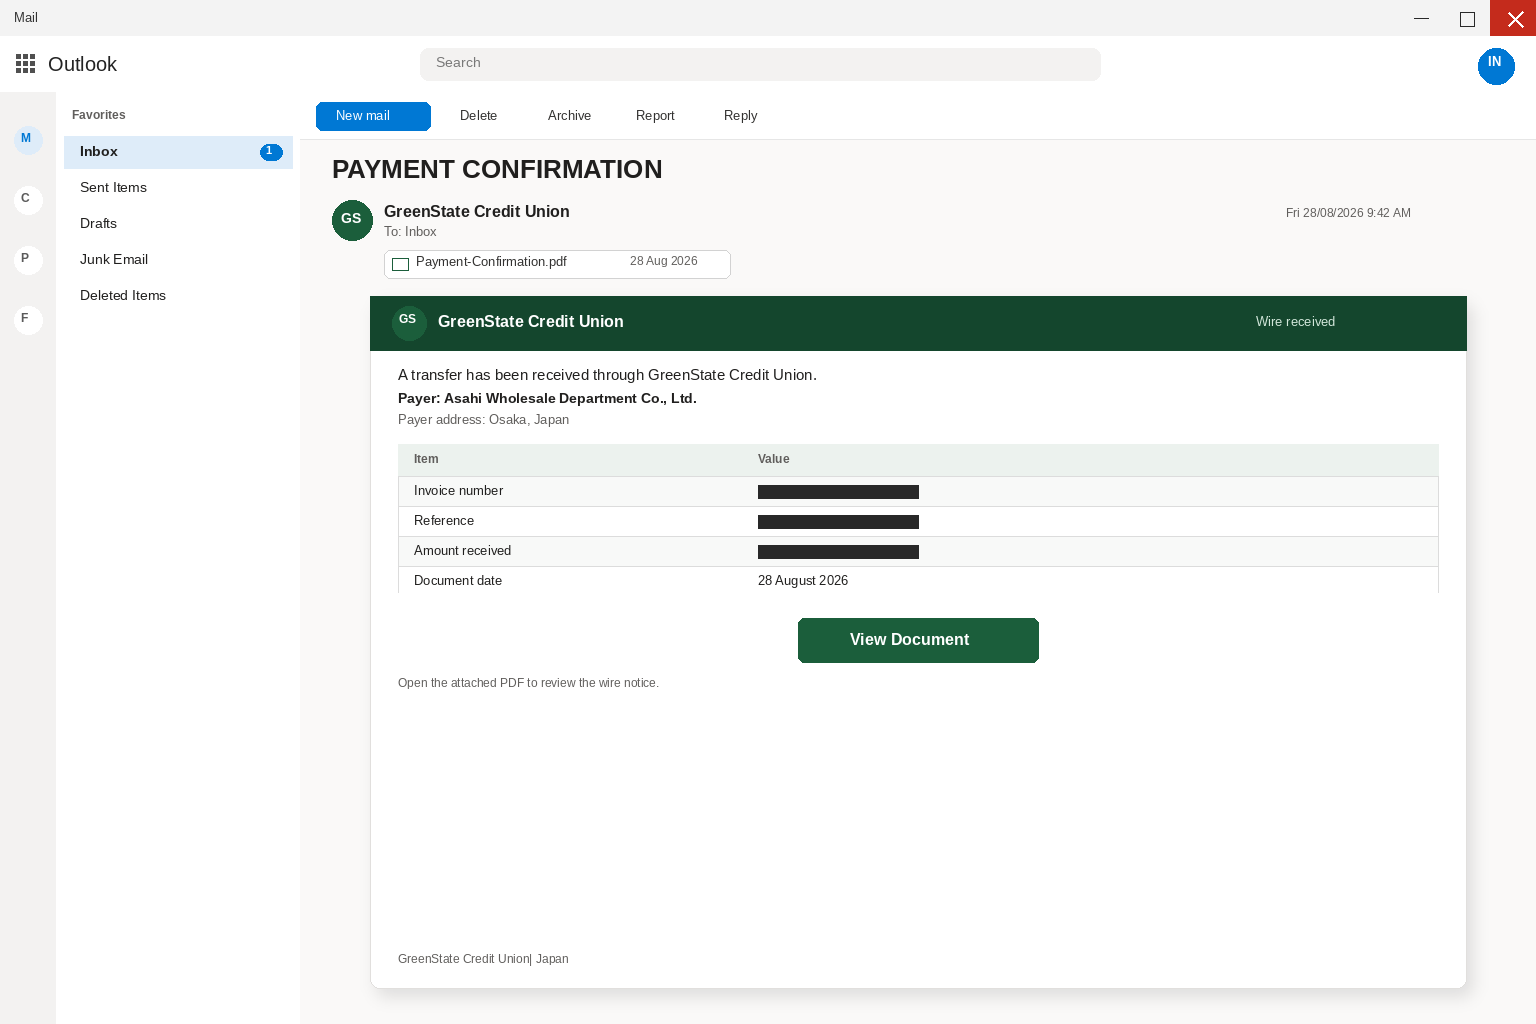This screenshot has height=1024, width=1536.
Task: Open the Payment-Confirmation.pdf attachment
Action: point(557,264)
